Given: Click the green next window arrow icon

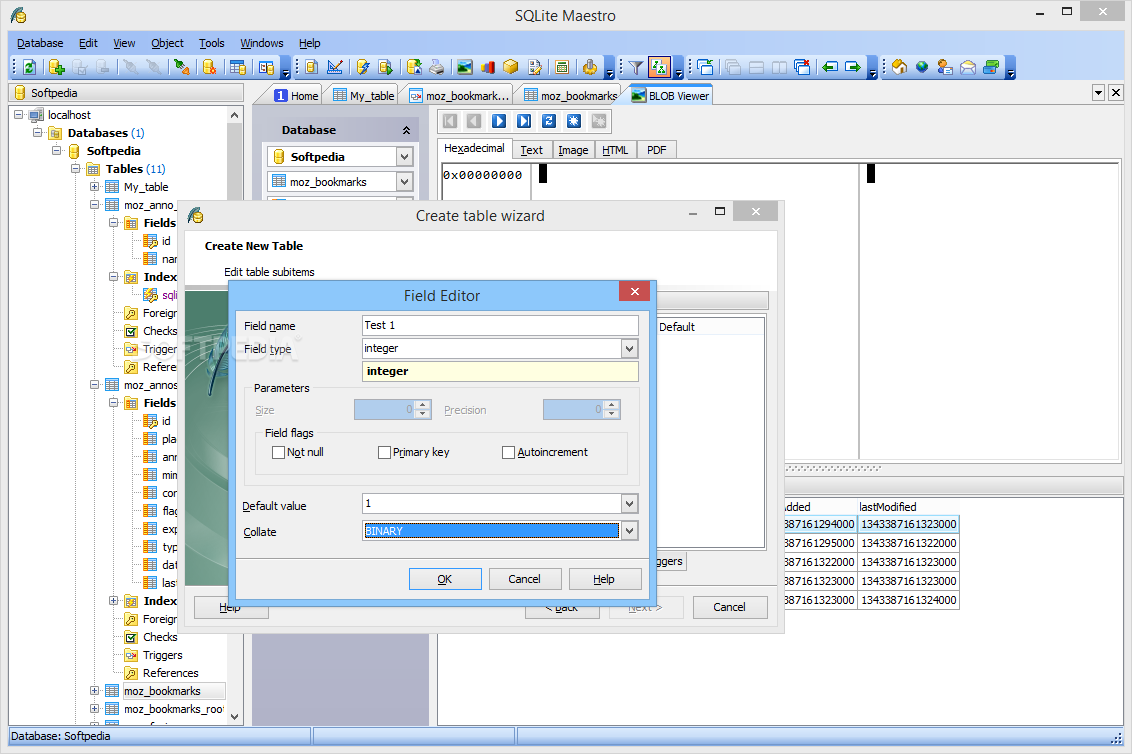Looking at the screenshot, I should pyautogui.click(x=853, y=67).
